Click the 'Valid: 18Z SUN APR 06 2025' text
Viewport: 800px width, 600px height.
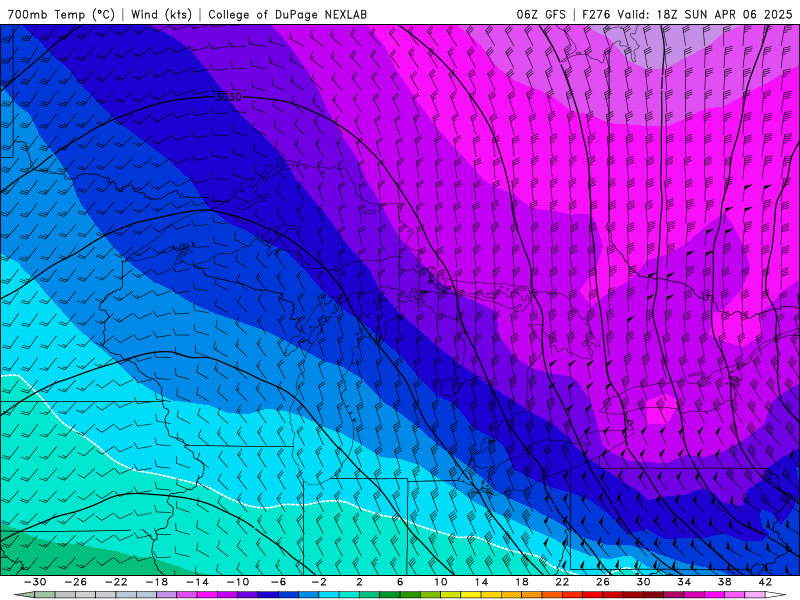[x=705, y=14]
